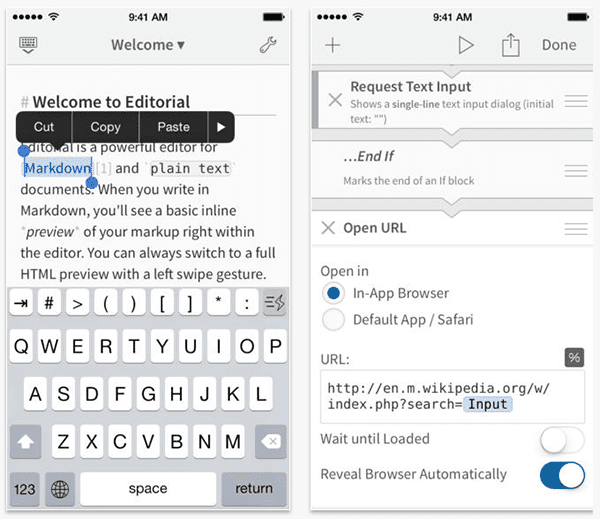600x519 pixels.
Task: Tap the globe keyboard switch icon
Action: pyautogui.click(x=60, y=489)
